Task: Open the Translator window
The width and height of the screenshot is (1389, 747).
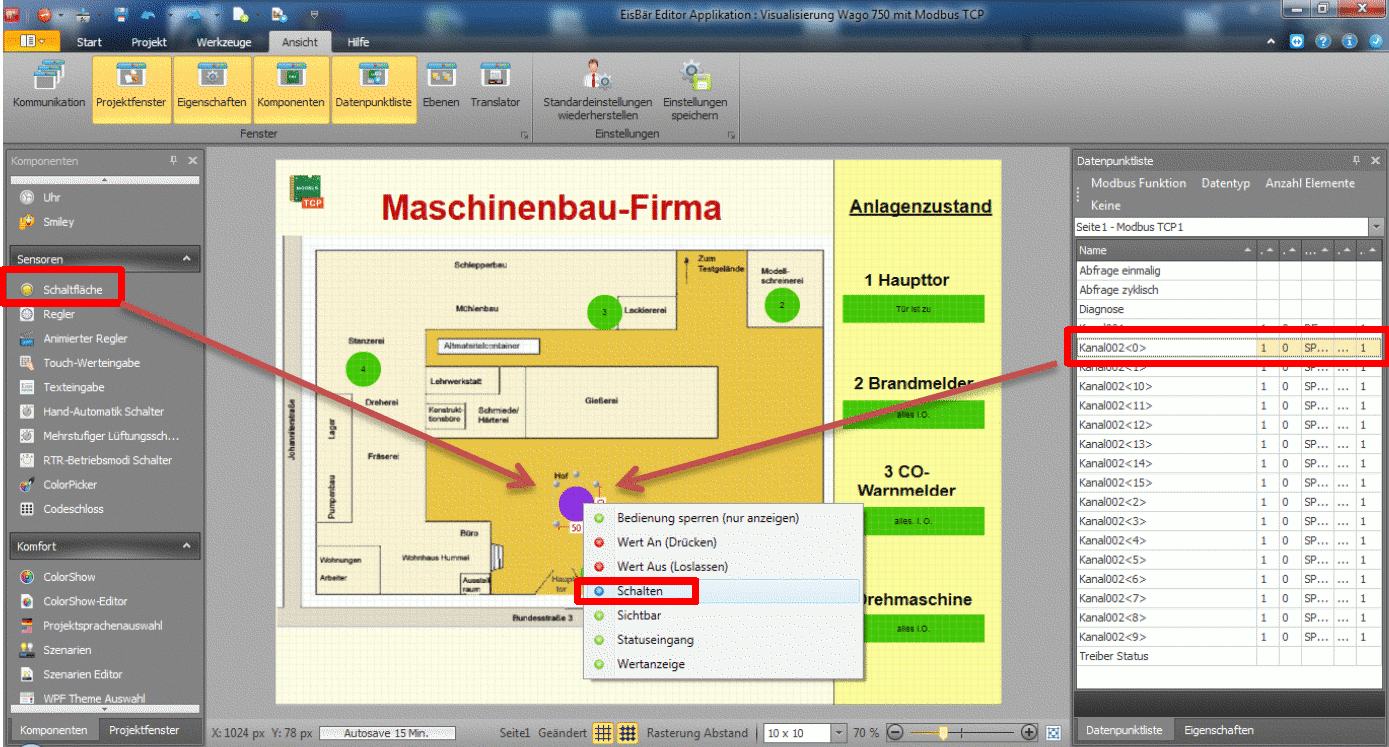Action: (495, 86)
